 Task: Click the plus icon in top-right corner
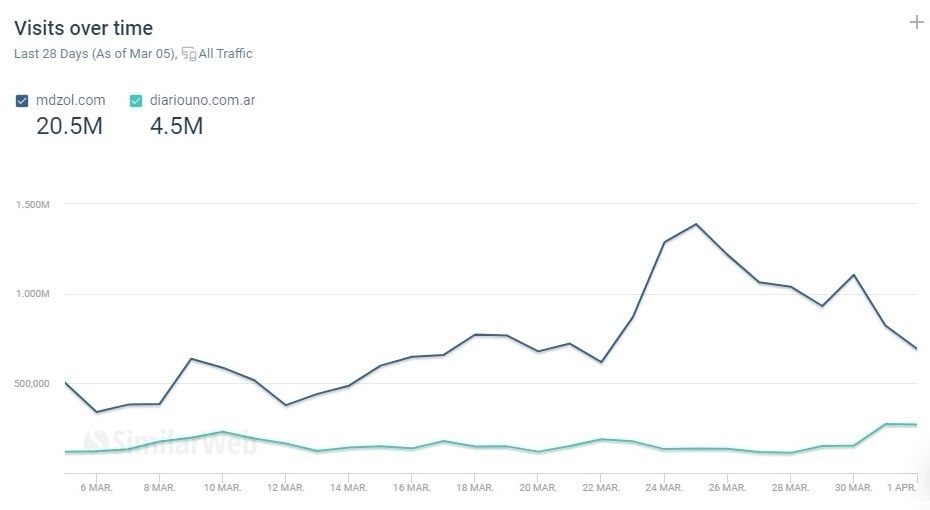(x=916, y=22)
